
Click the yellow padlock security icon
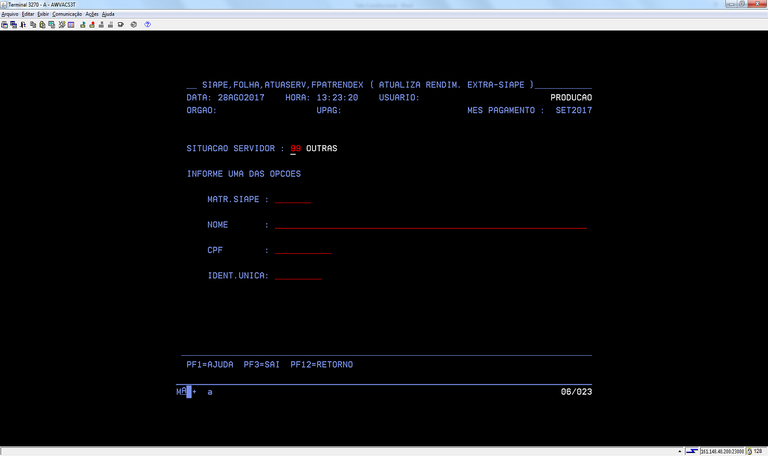click(749, 451)
